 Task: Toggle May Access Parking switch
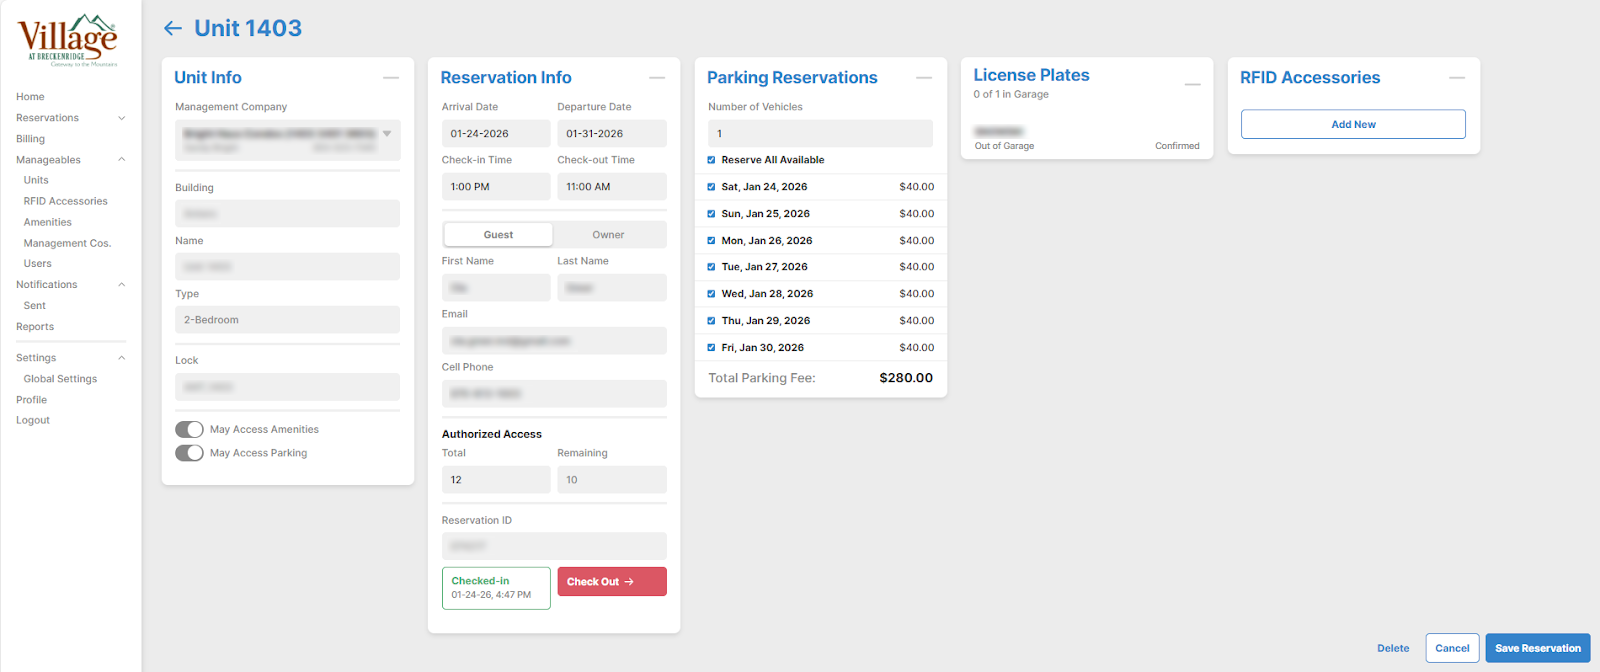[189, 453]
